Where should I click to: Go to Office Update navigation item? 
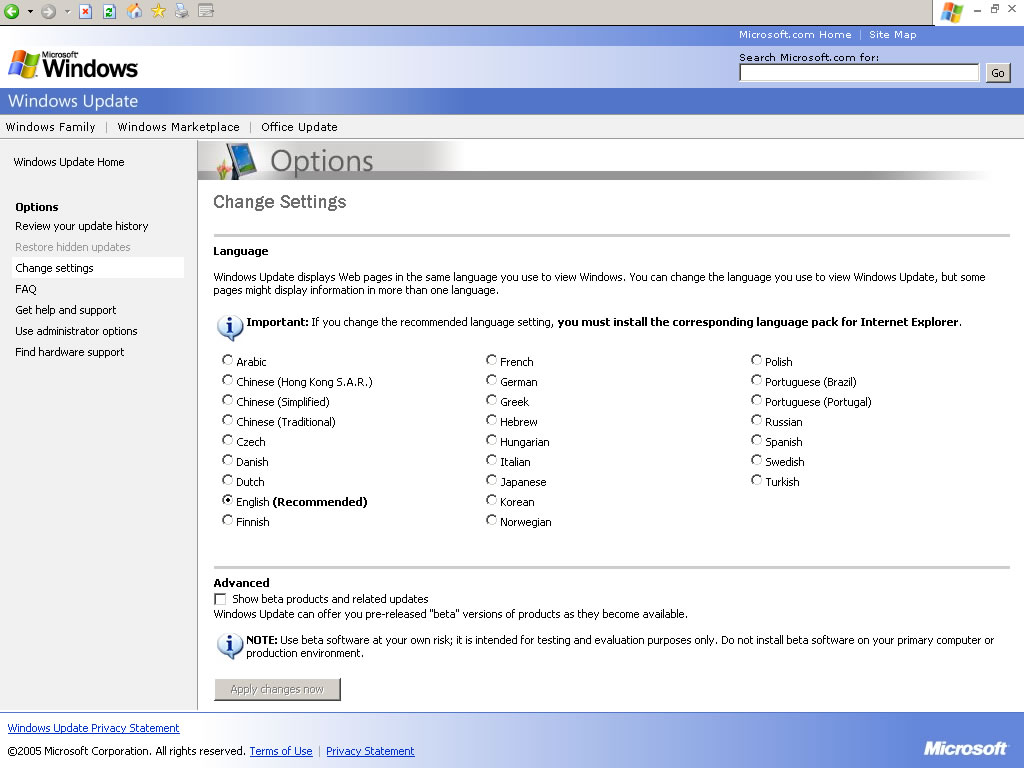[299, 127]
